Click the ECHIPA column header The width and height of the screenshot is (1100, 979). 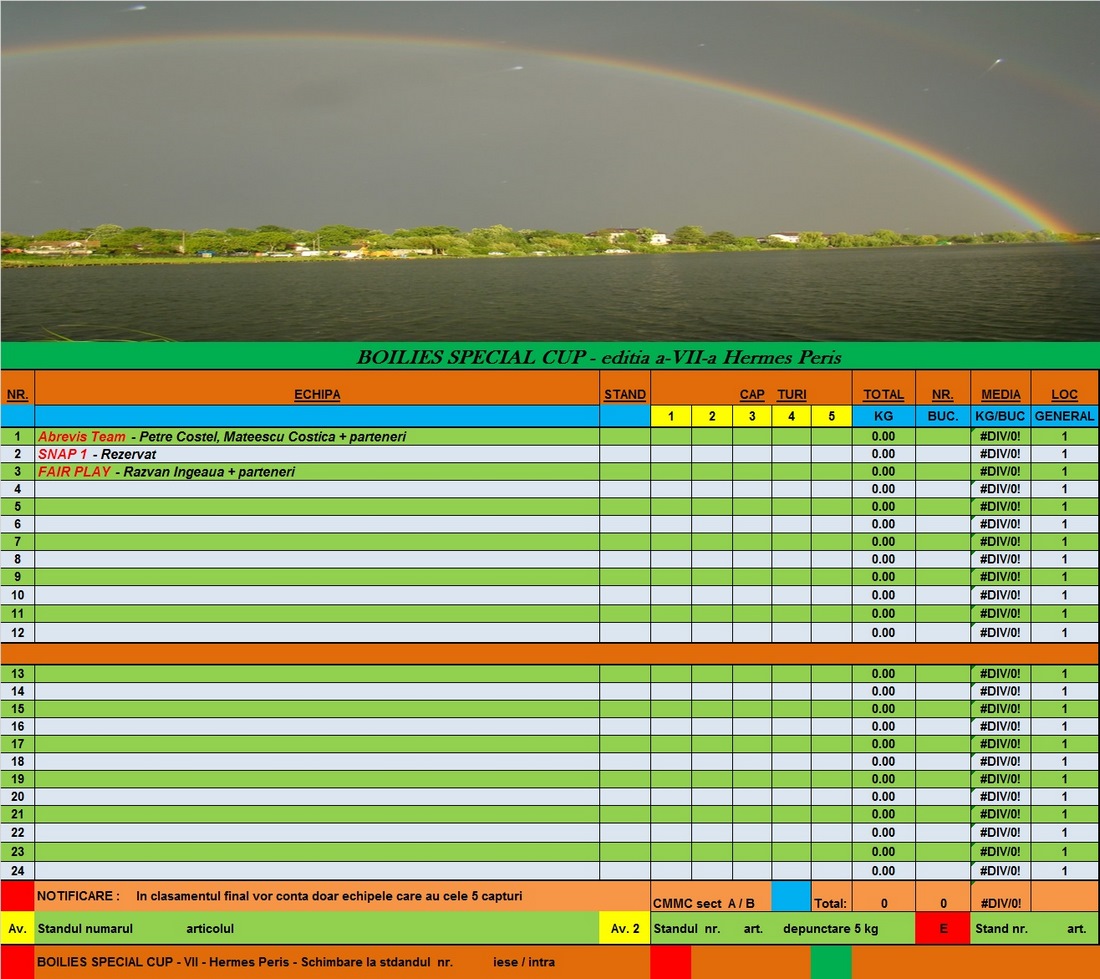tap(317, 395)
